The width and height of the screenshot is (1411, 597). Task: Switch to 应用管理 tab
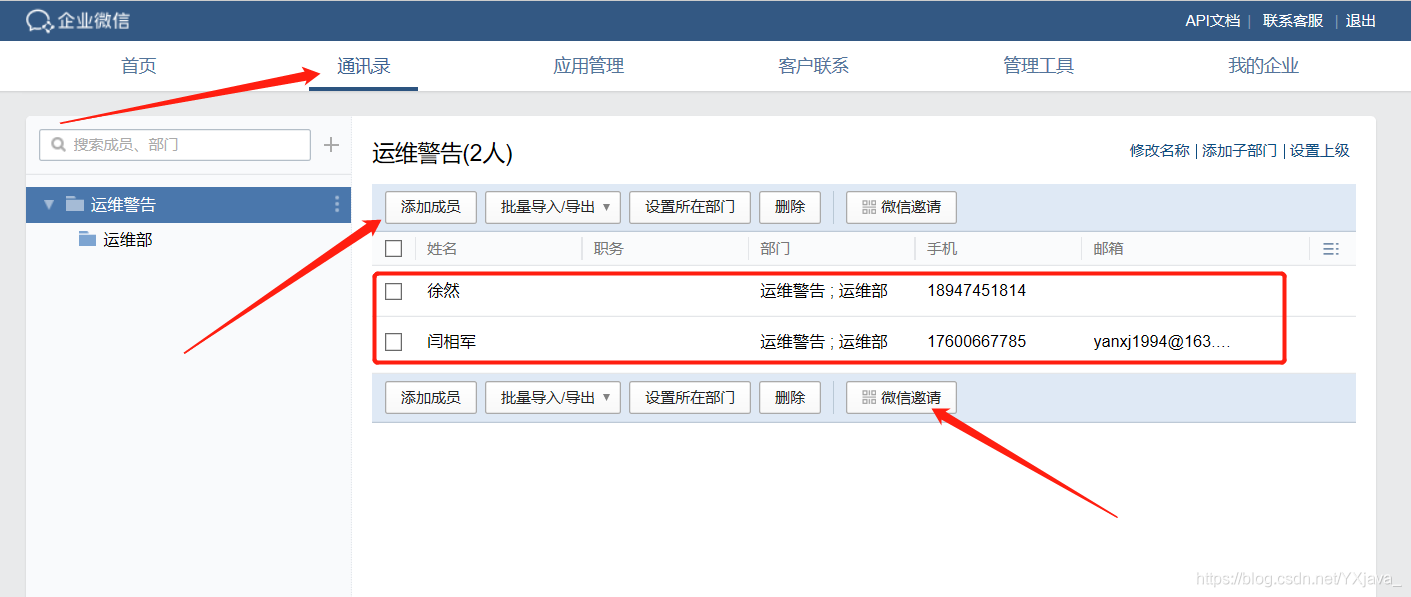pyautogui.click(x=588, y=66)
